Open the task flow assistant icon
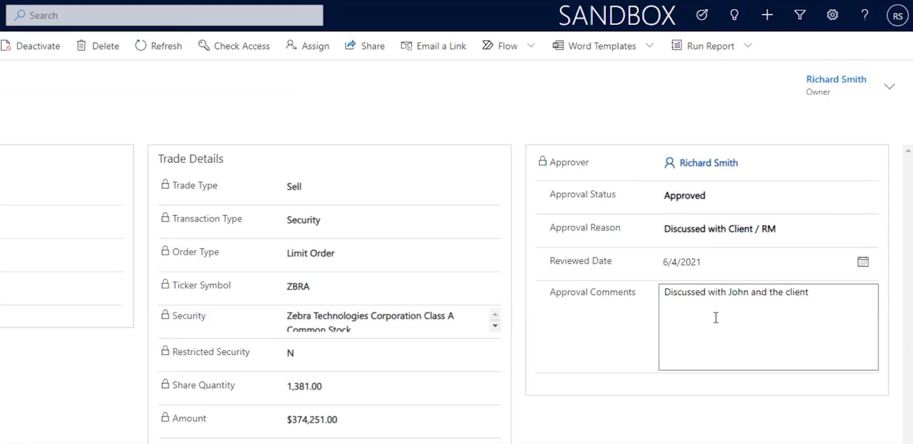Viewport: 913px width, 444px height. 702,15
